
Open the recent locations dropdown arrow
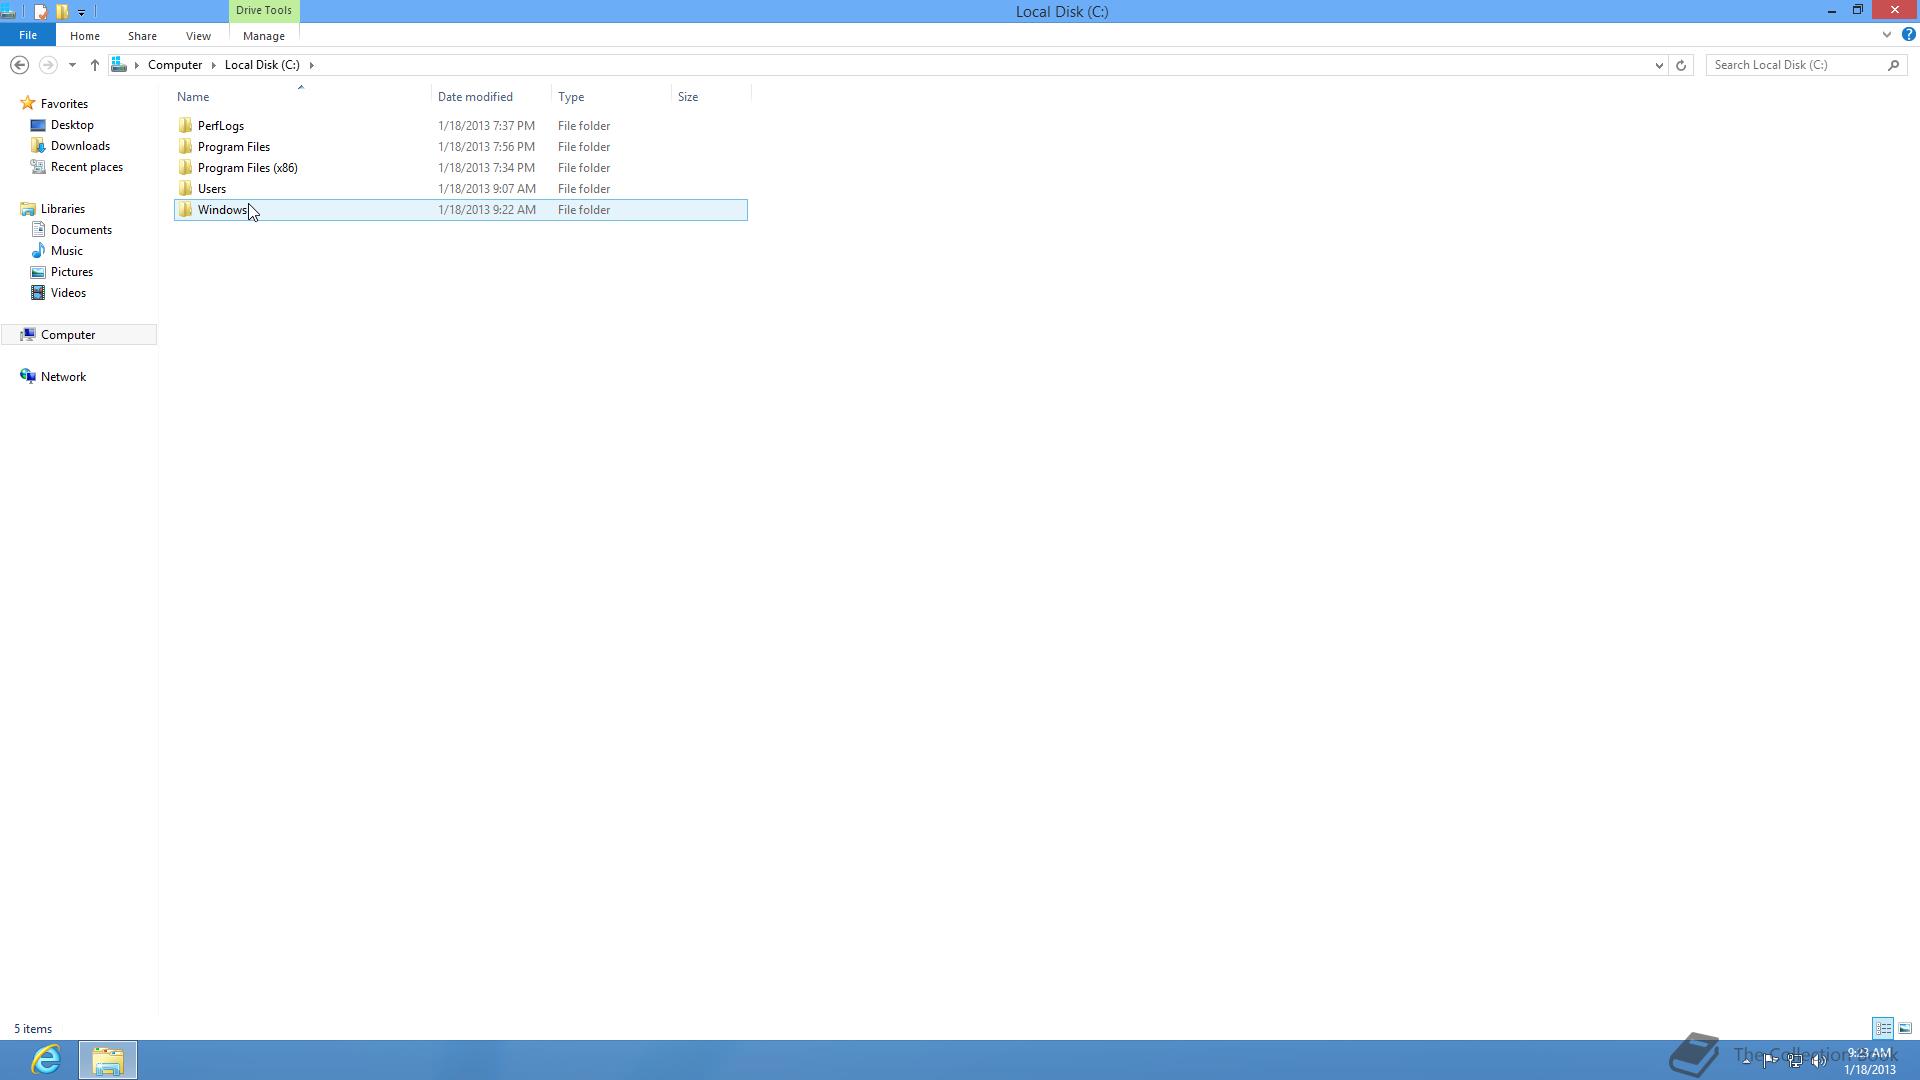coord(72,65)
